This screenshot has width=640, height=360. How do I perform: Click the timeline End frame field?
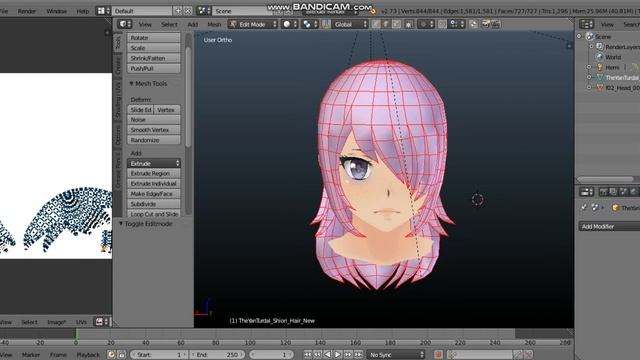(218, 355)
